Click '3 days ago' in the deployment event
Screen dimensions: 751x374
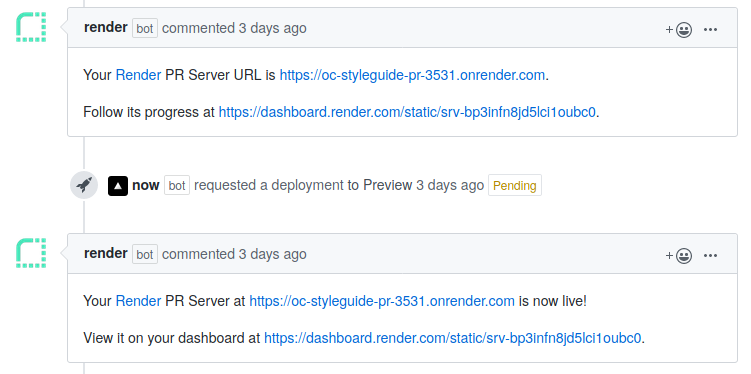[450, 185]
